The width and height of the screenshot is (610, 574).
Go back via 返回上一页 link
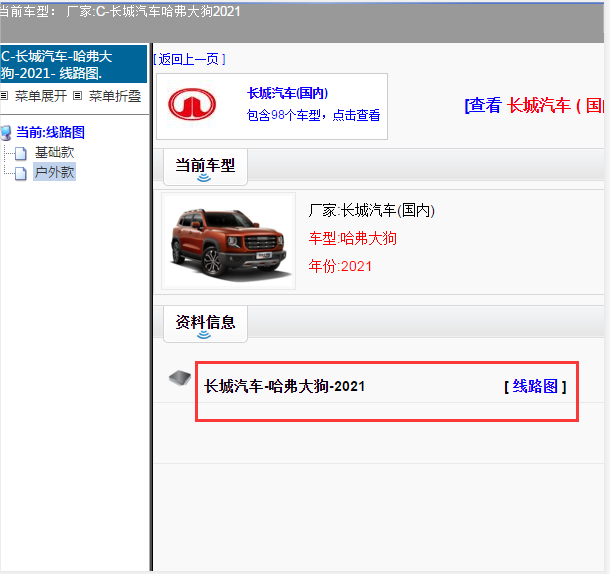pyautogui.click(x=189, y=59)
